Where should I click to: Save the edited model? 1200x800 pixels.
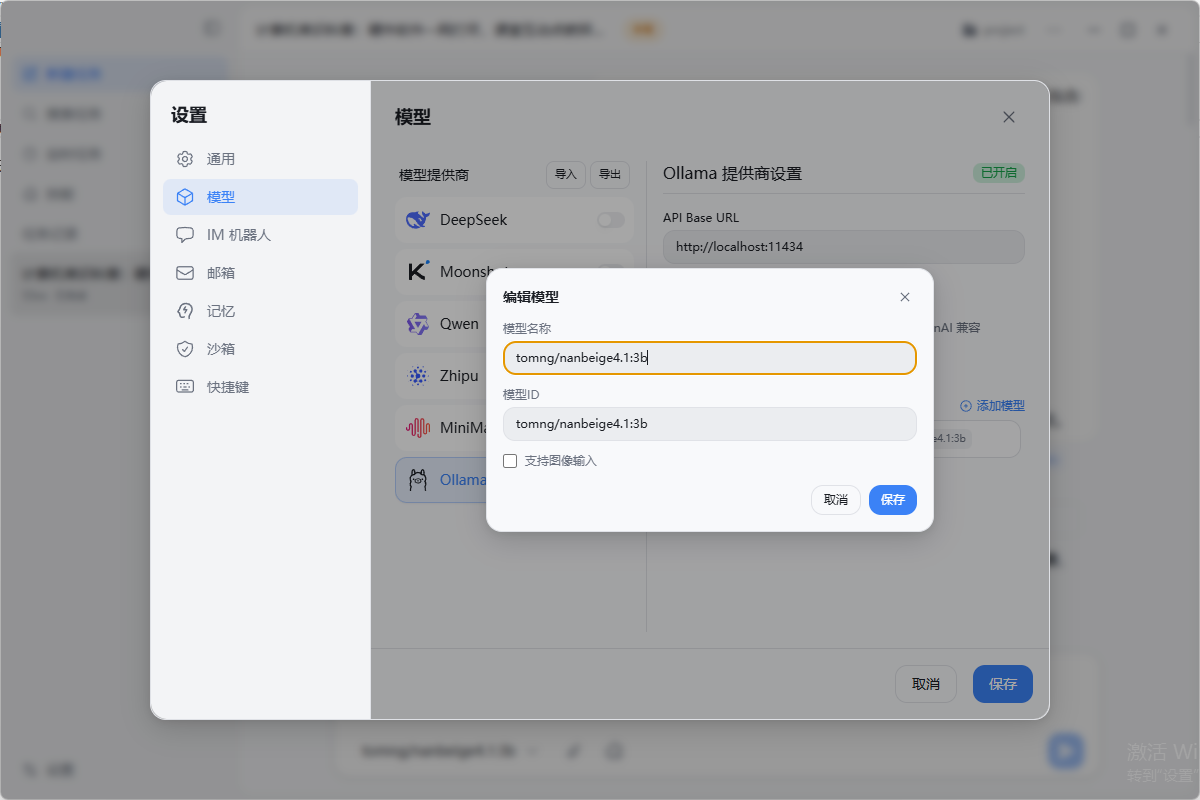(893, 500)
